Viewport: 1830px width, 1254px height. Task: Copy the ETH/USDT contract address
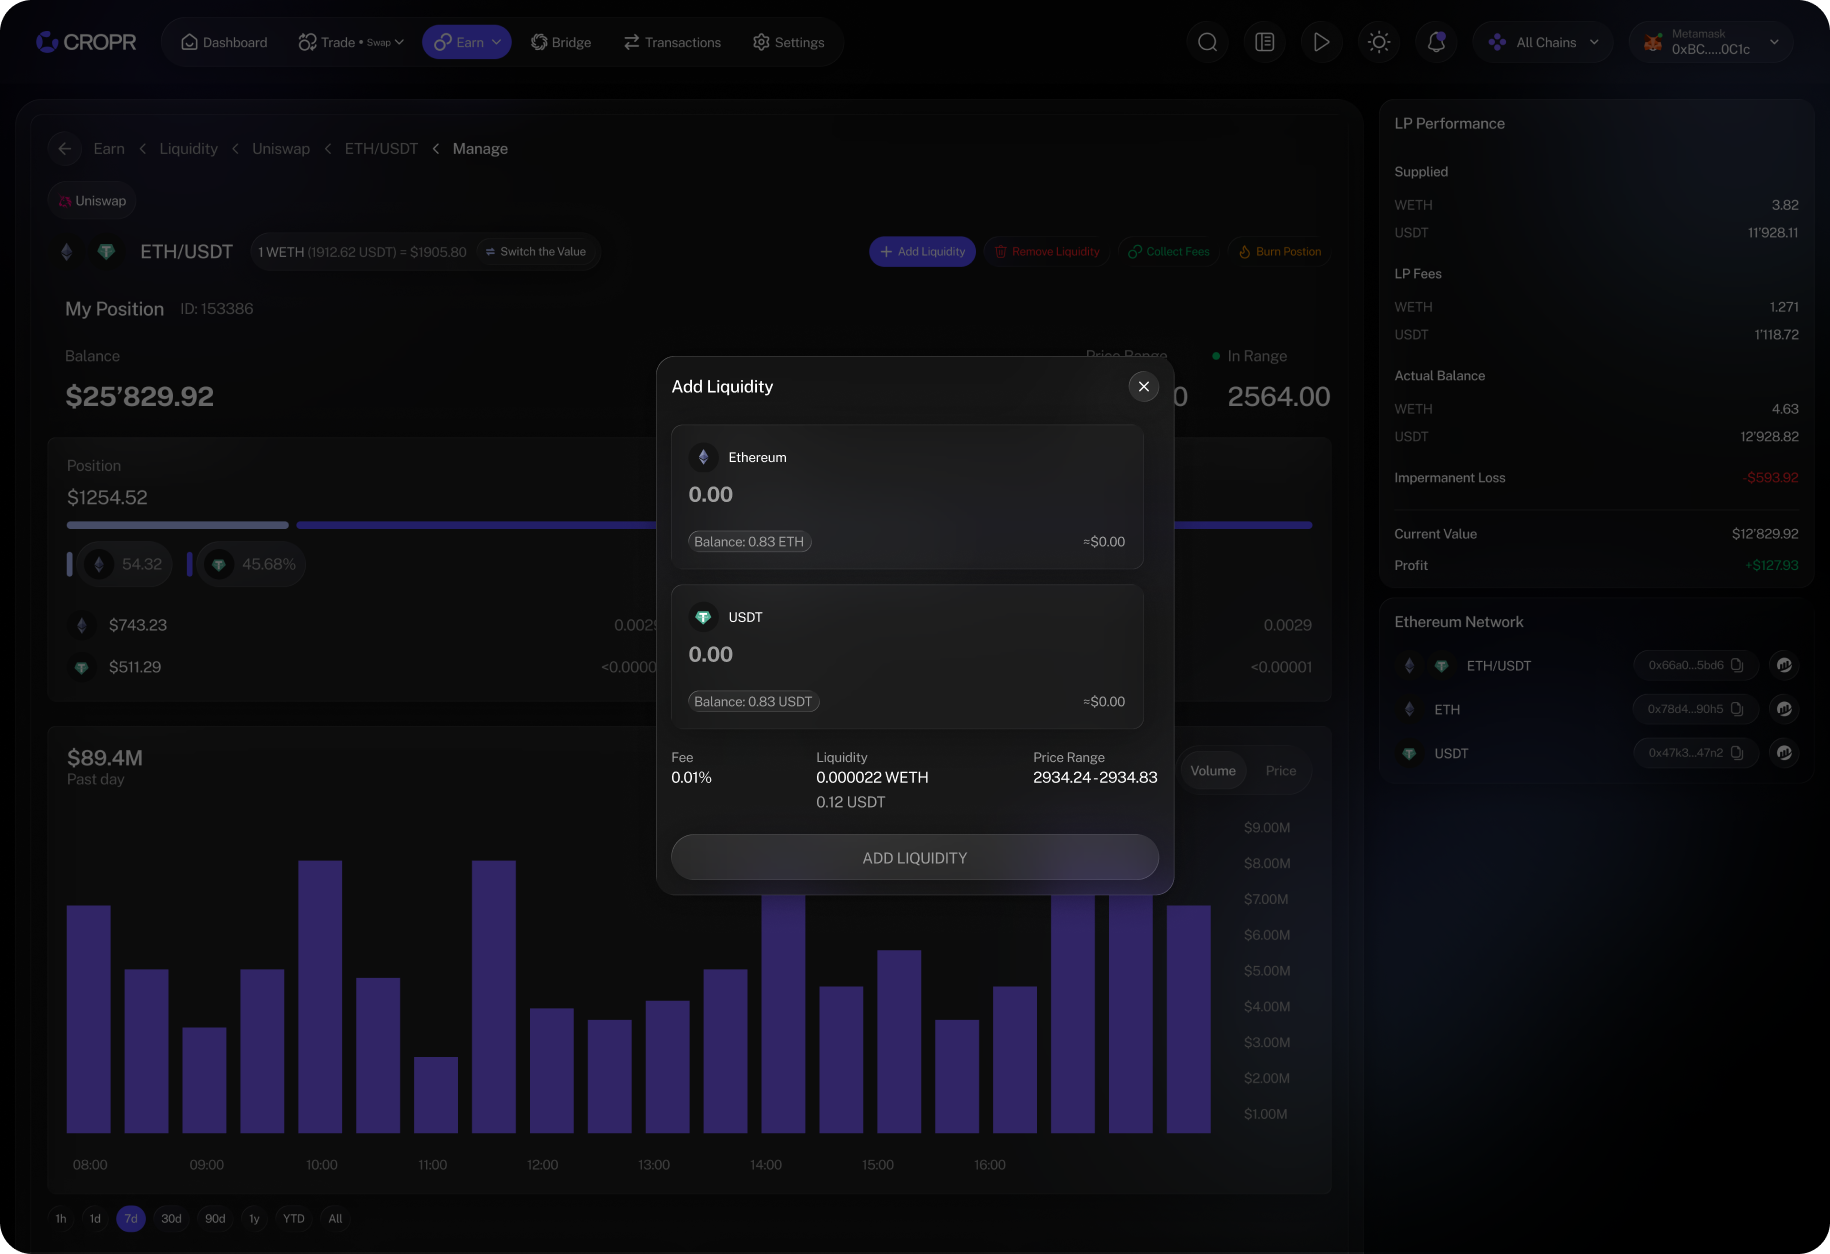coord(1737,665)
